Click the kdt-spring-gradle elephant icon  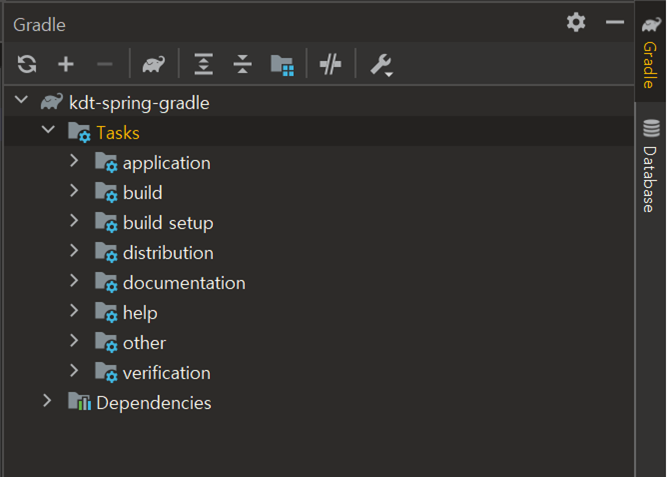(x=52, y=102)
